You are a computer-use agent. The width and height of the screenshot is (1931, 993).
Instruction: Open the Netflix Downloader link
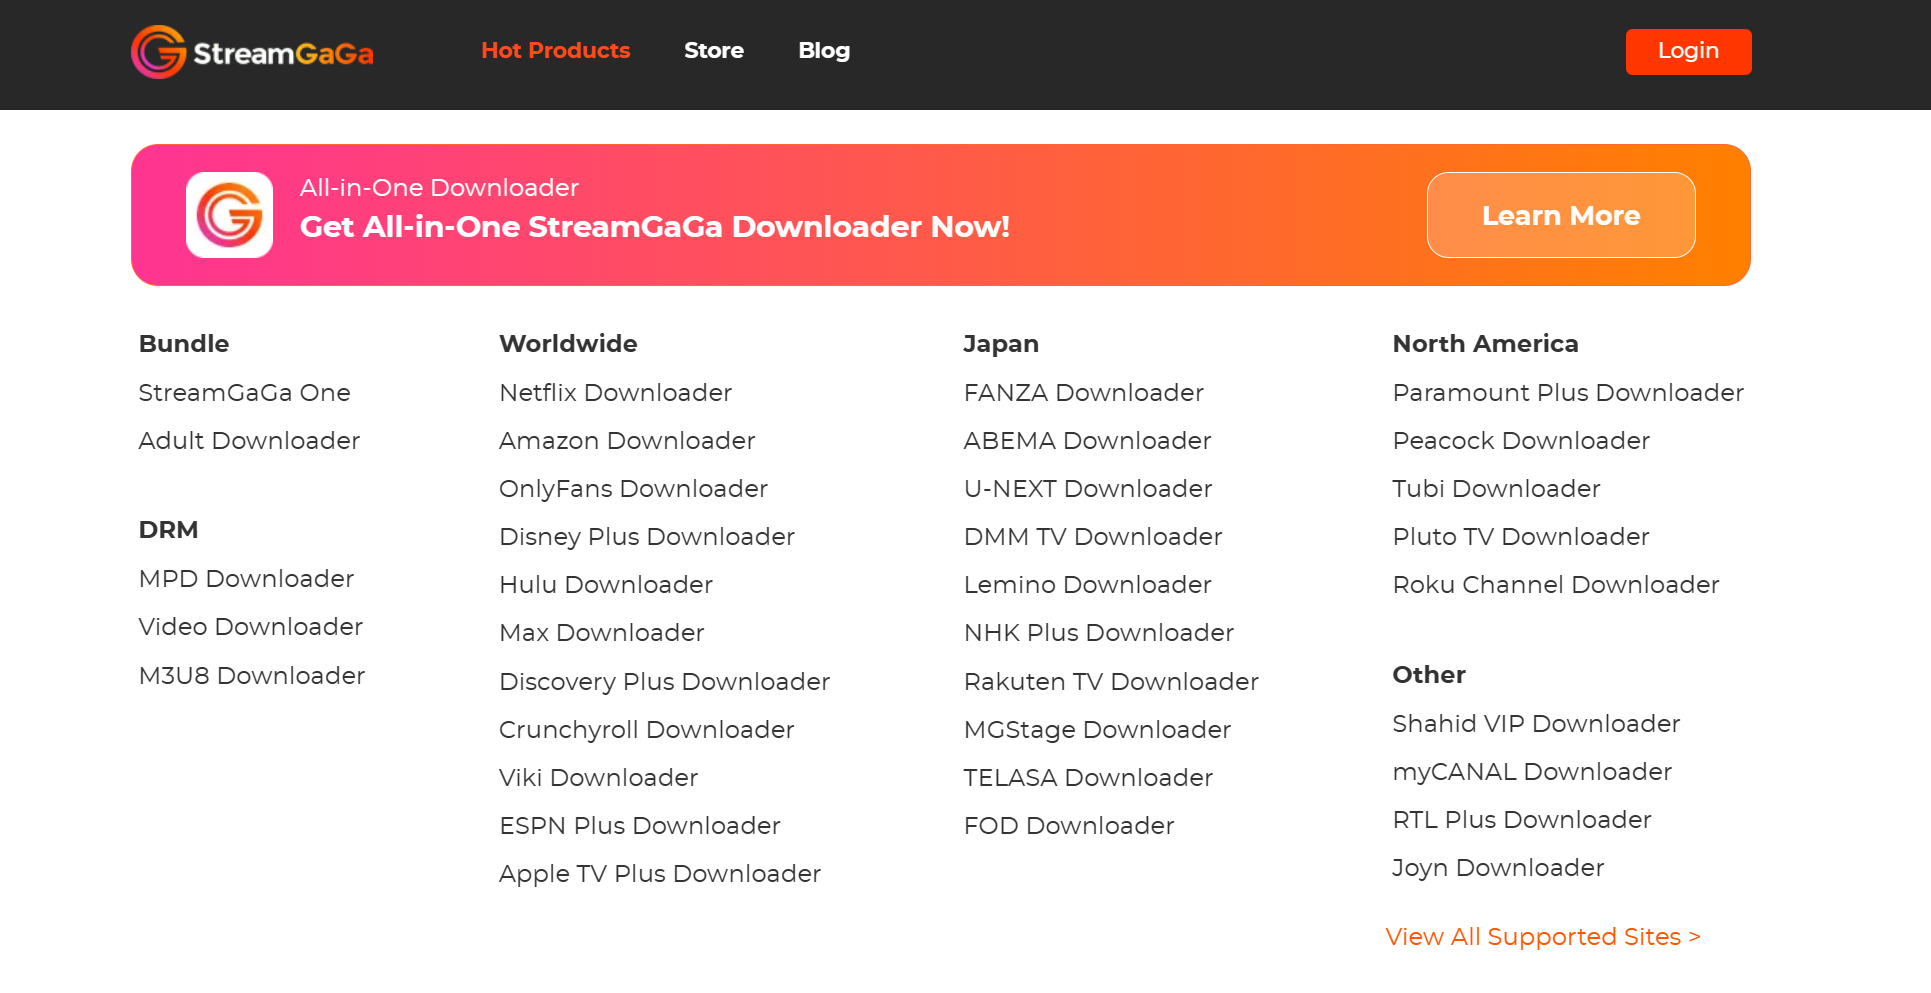615,393
